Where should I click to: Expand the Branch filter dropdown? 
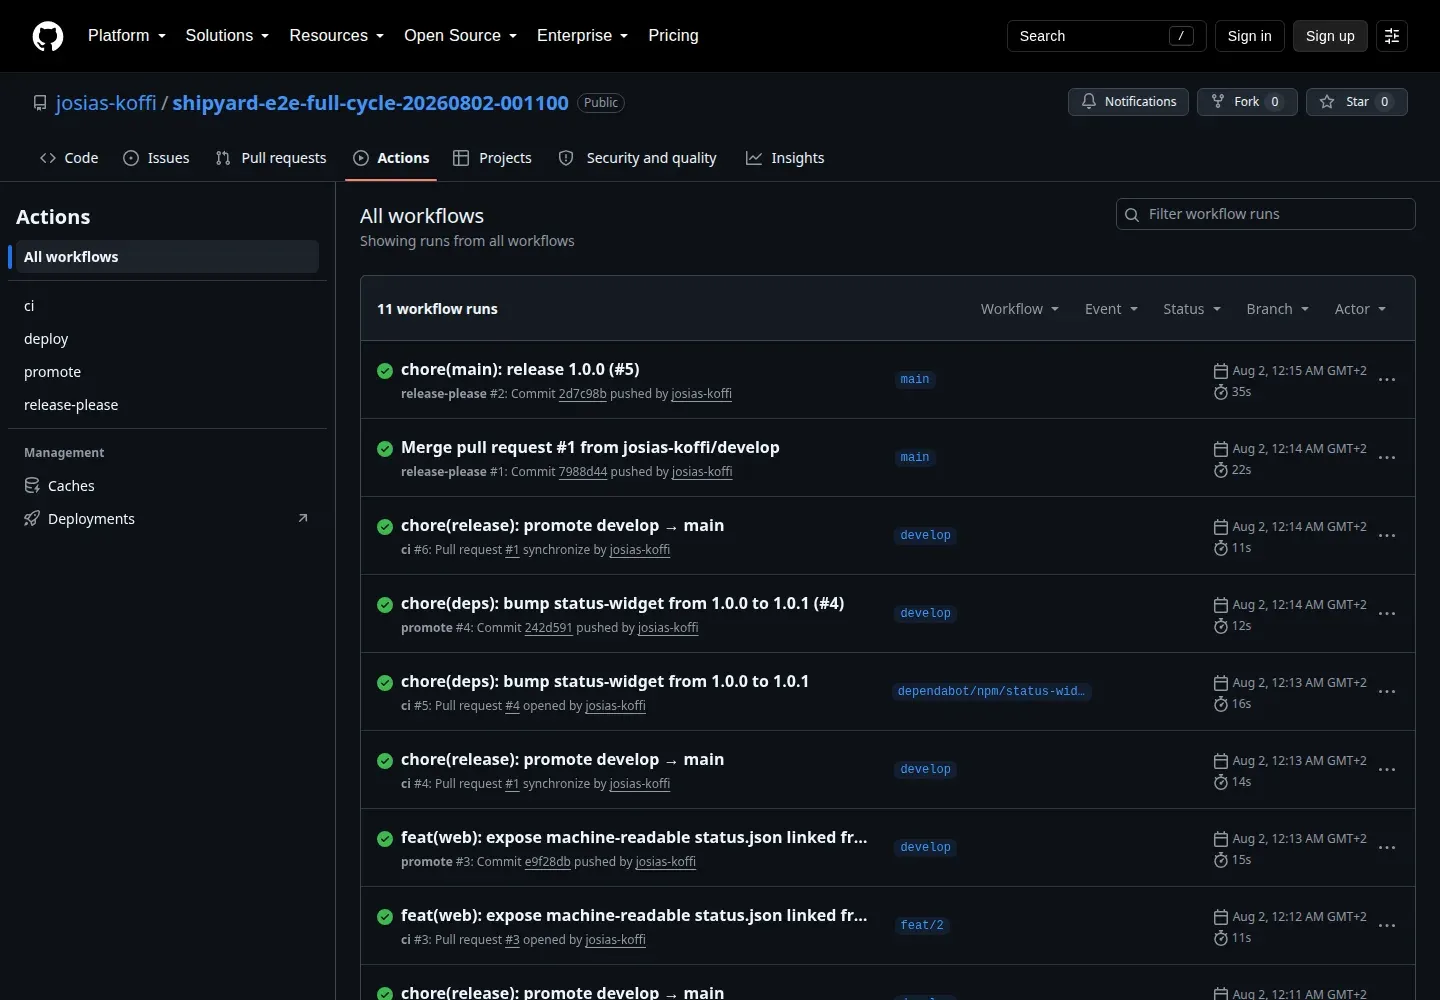tap(1278, 309)
